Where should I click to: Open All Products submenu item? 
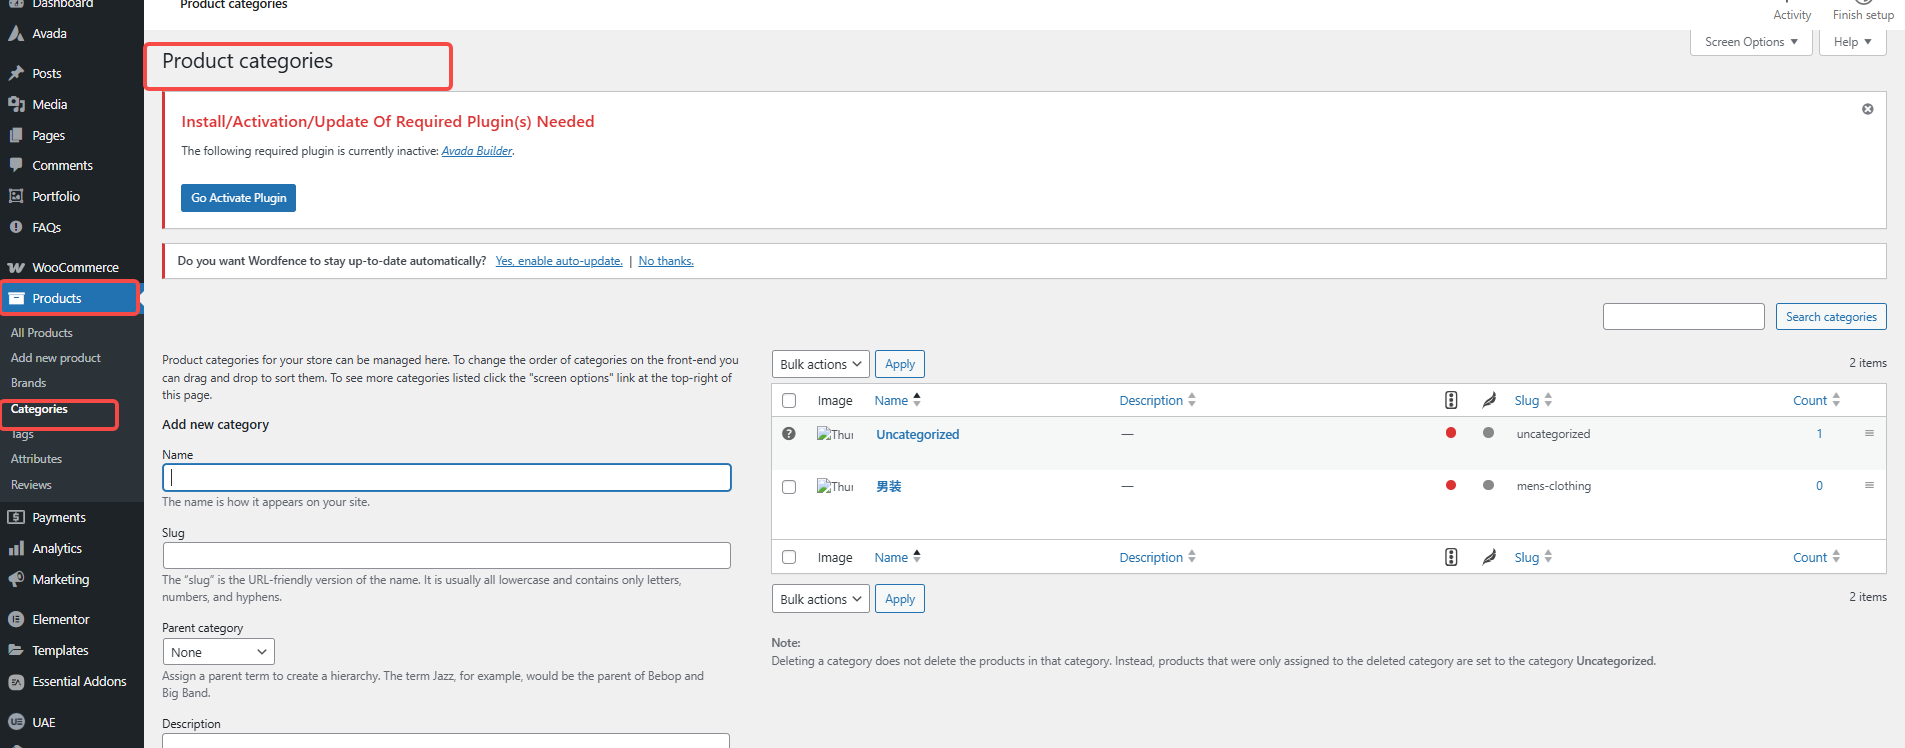click(42, 333)
